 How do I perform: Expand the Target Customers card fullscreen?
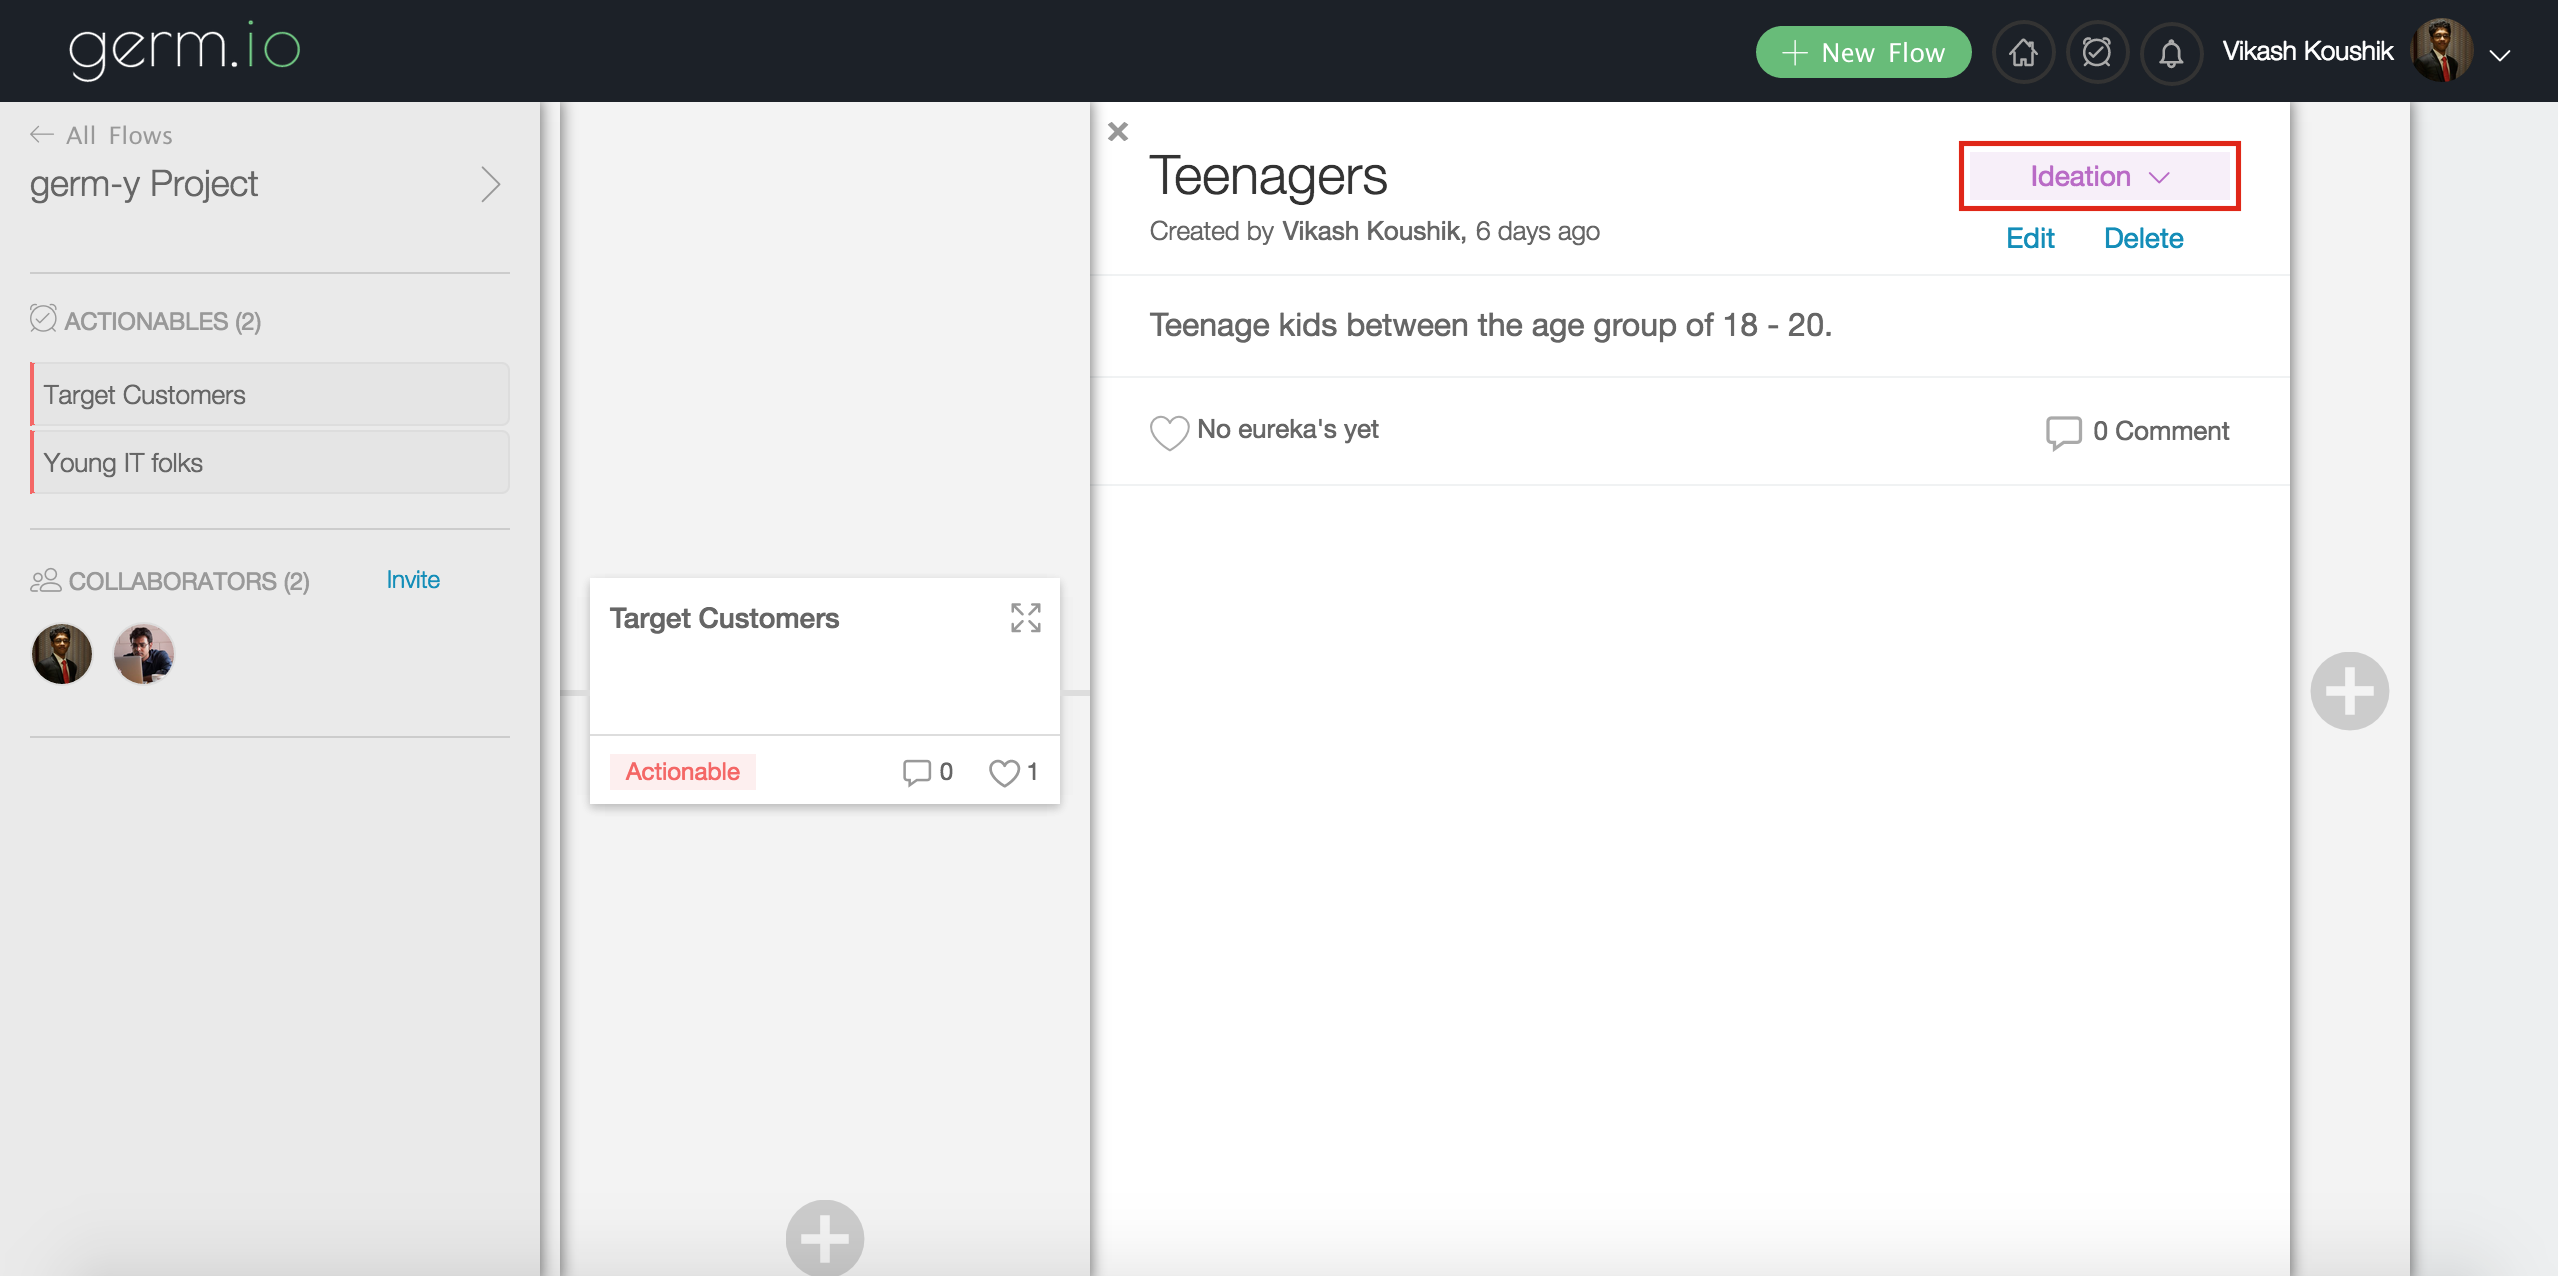coord(1025,618)
